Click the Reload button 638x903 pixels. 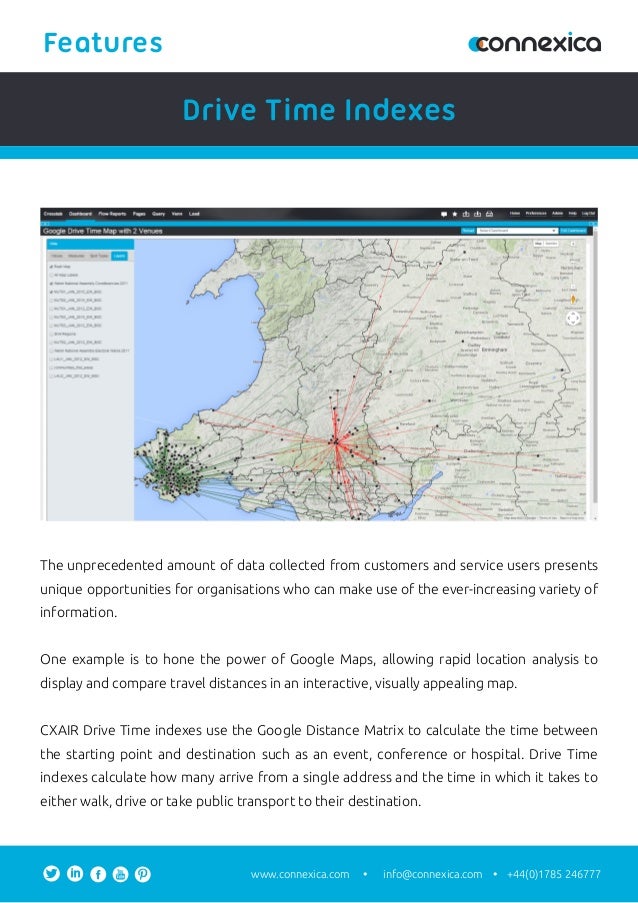coord(468,230)
